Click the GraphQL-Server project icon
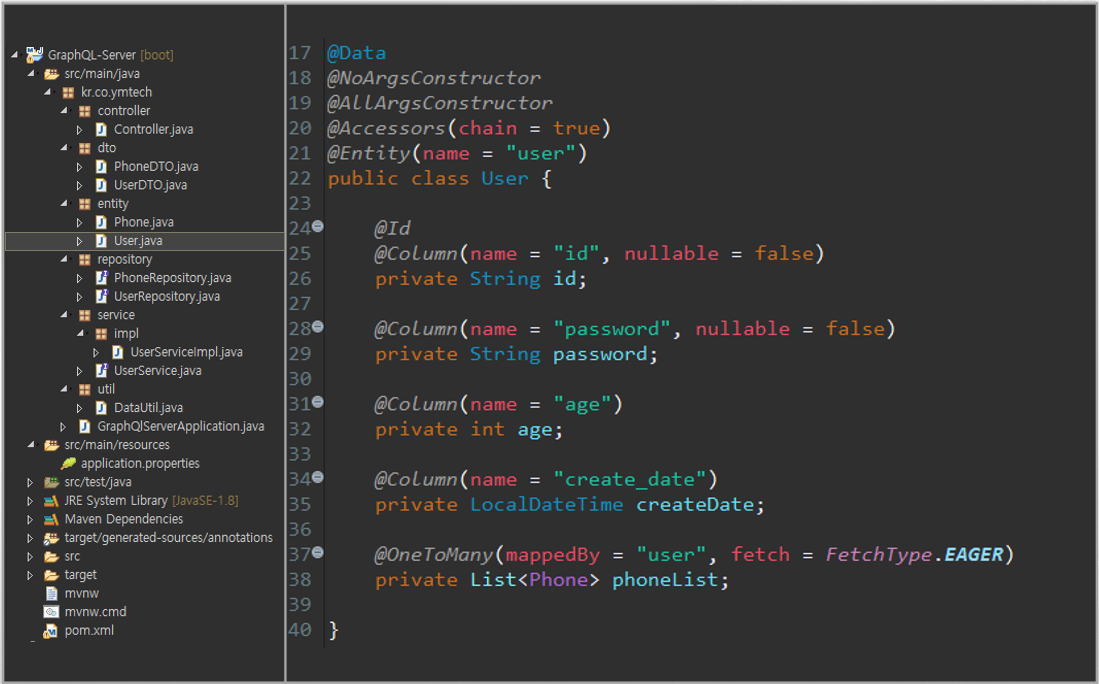This screenshot has width=1099, height=684. coord(35,55)
